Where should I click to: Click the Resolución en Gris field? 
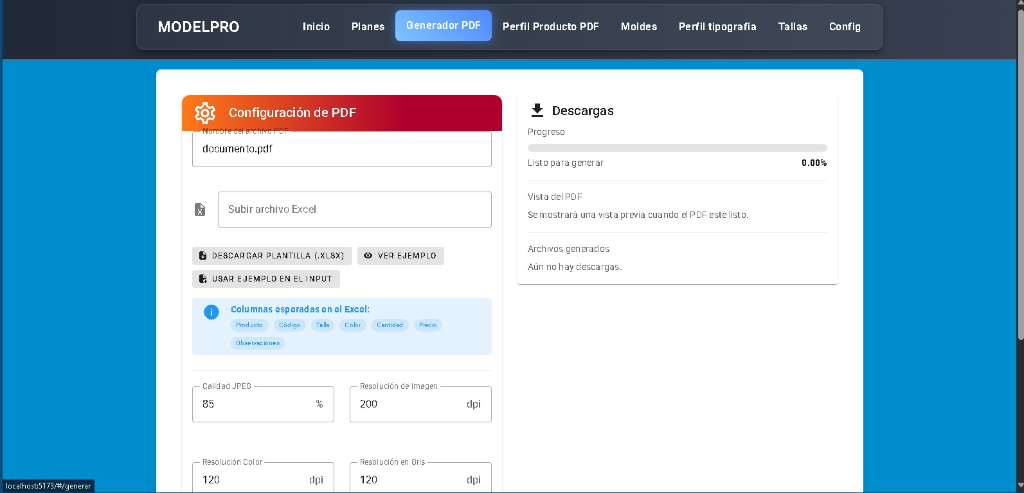pos(421,479)
